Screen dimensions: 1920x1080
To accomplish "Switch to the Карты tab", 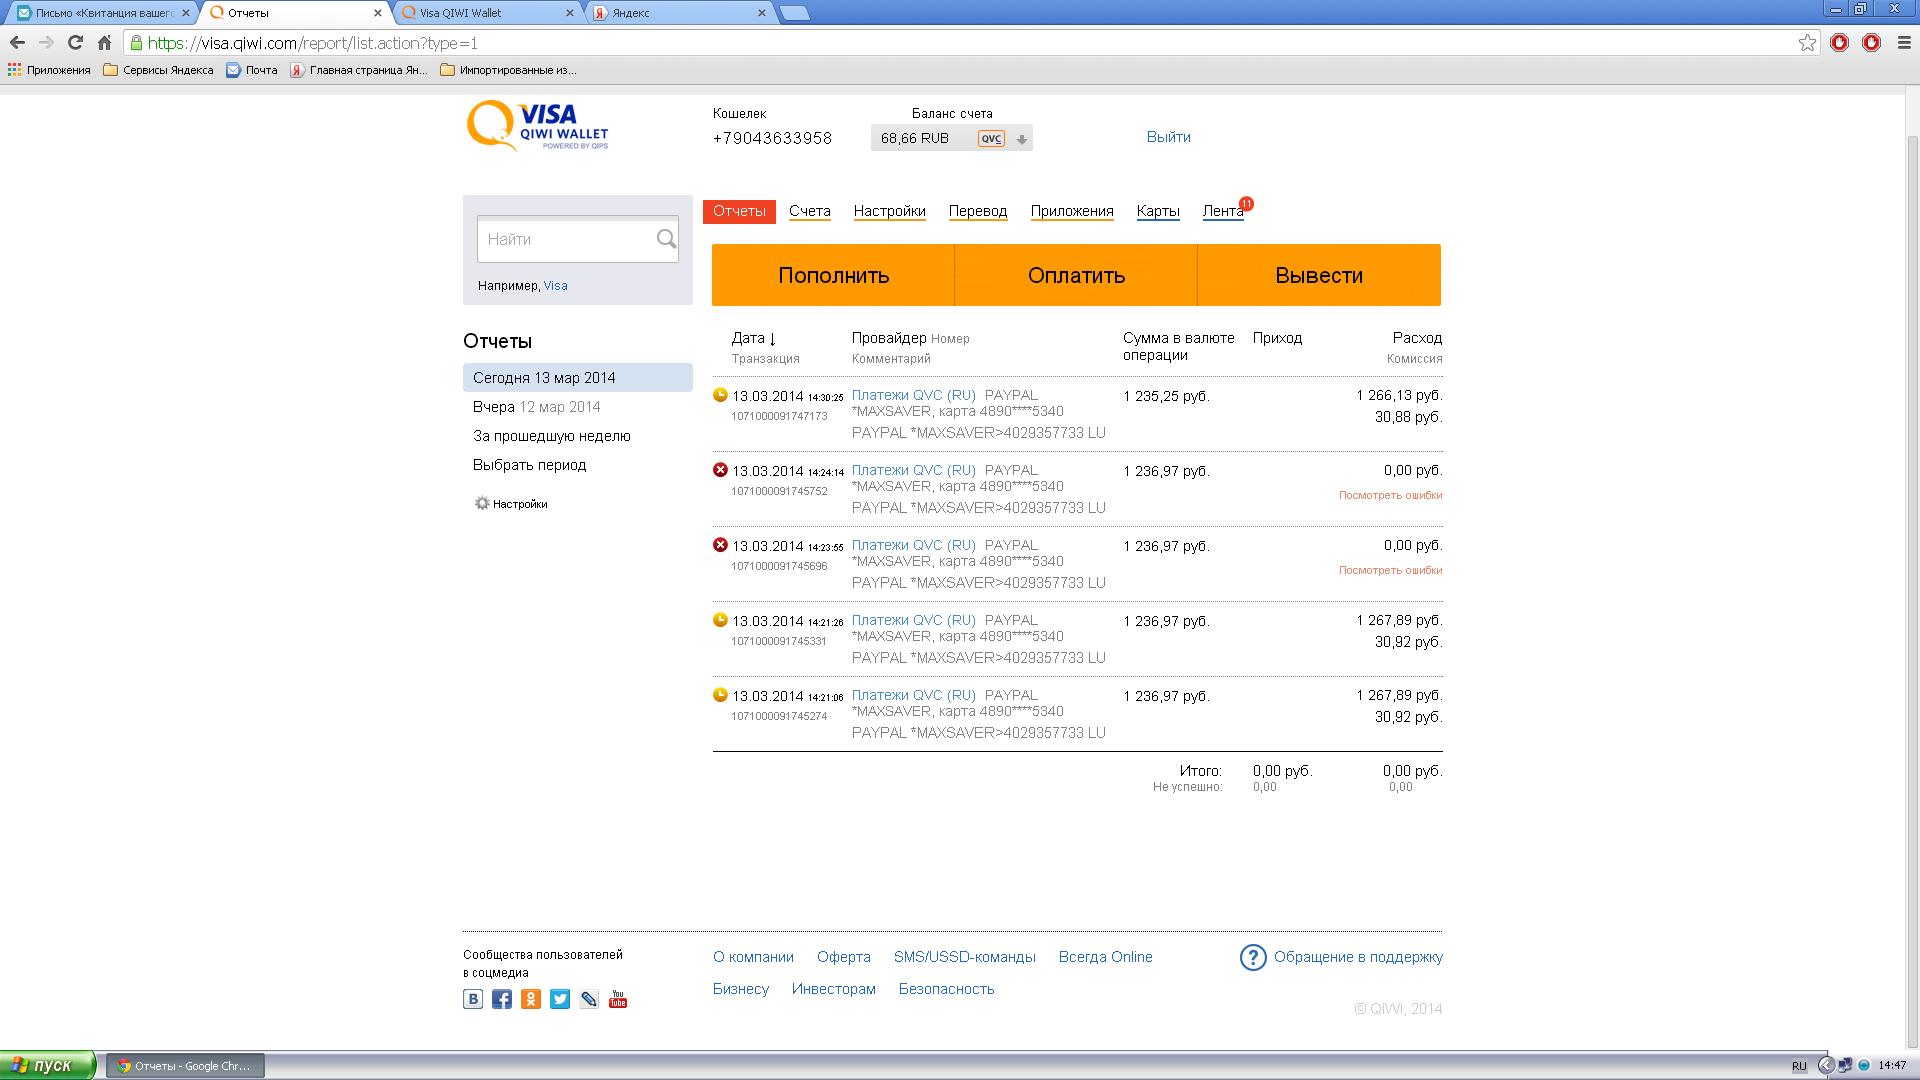I will (1157, 211).
